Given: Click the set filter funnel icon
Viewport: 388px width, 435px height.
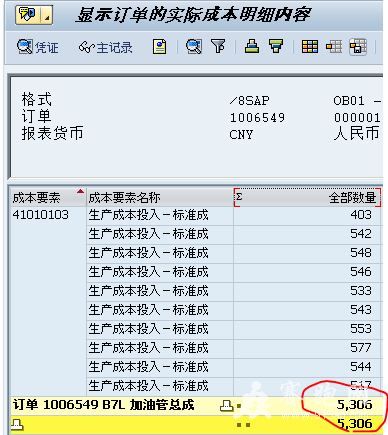Looking at the screenshot, I should [218, 46].
